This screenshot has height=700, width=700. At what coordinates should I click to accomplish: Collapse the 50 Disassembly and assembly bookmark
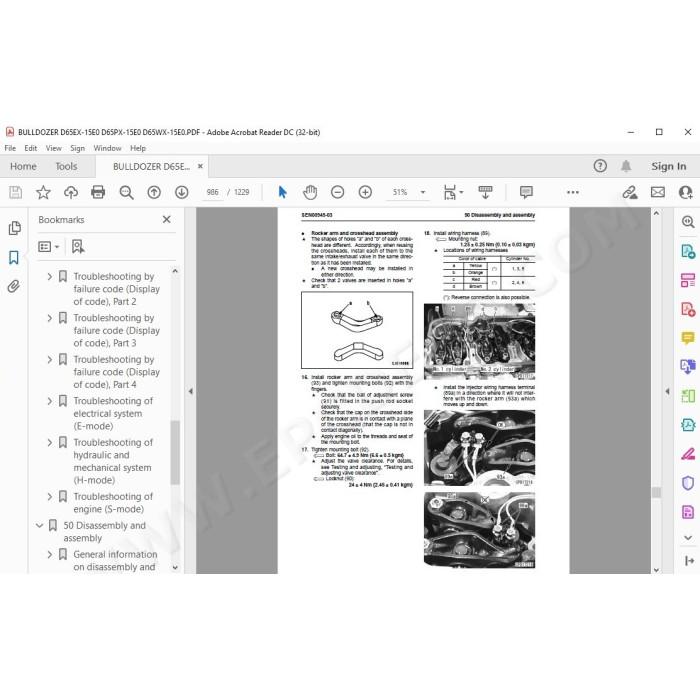tap(40, 526)
